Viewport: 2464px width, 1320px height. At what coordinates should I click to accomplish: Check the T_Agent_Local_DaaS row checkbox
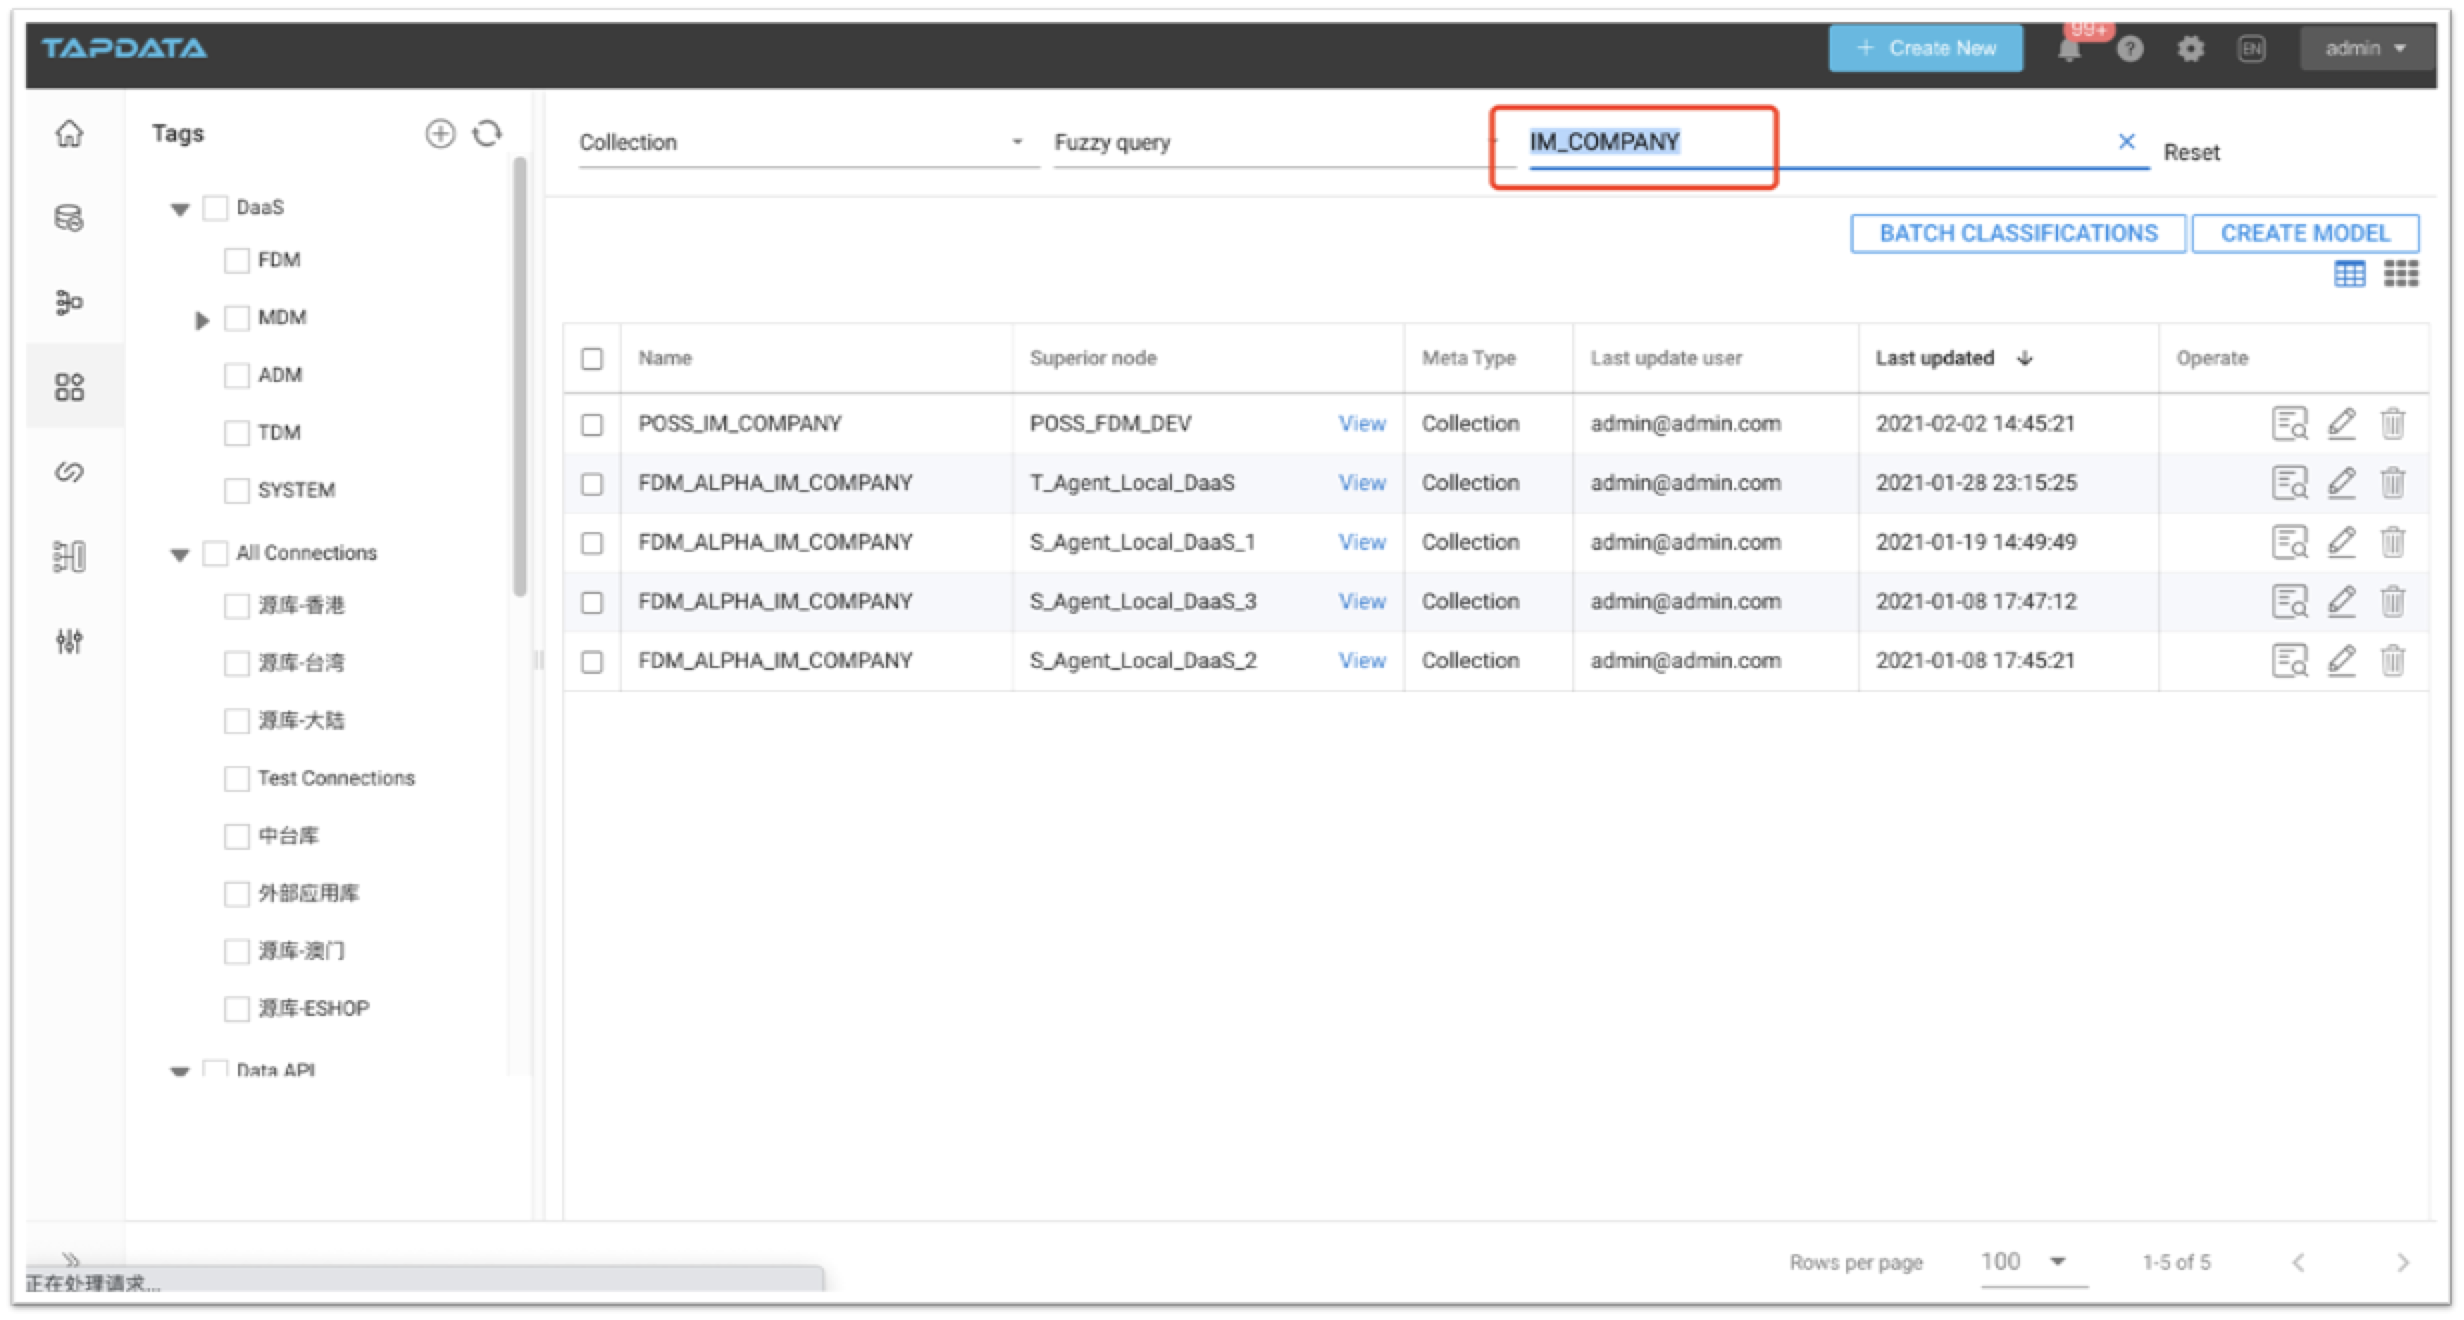(x=592, y=483)
